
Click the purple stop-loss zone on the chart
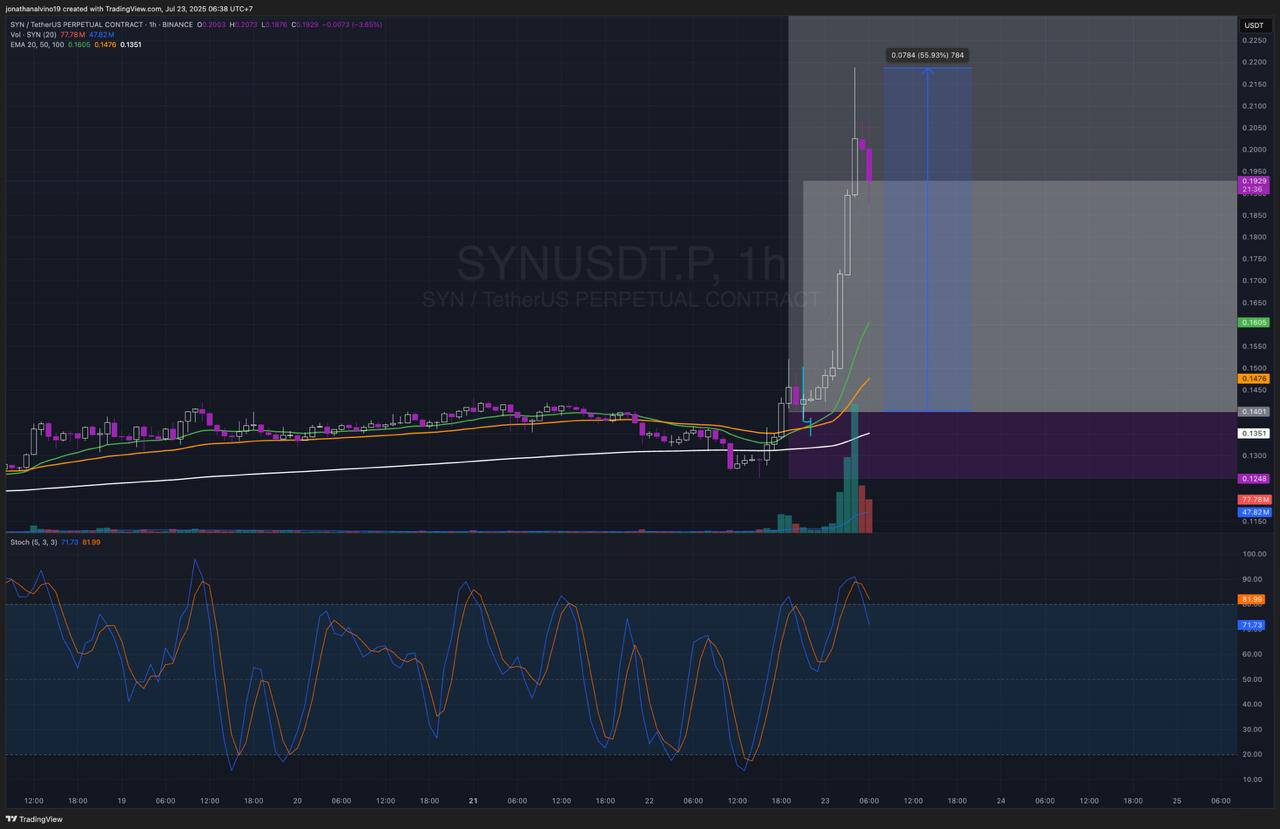(1000, 445)
